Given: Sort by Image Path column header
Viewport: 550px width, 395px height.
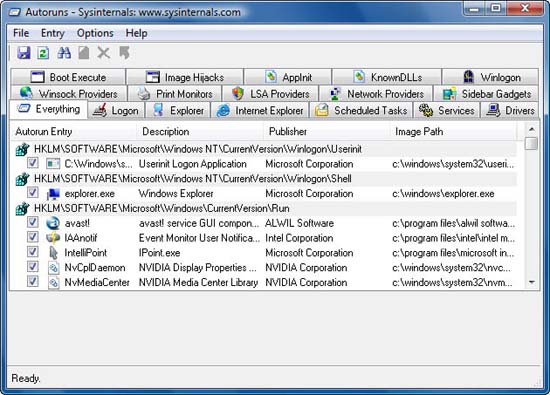Looking at the screenshot, I should click(453, 132).
